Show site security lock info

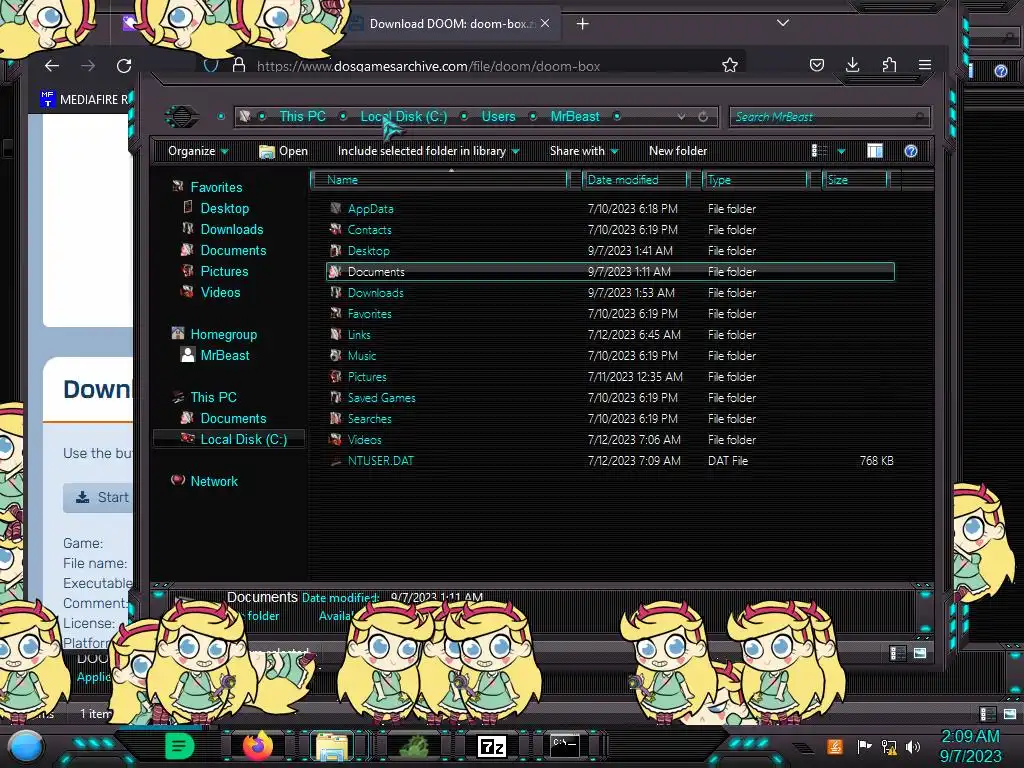(239, 65)
